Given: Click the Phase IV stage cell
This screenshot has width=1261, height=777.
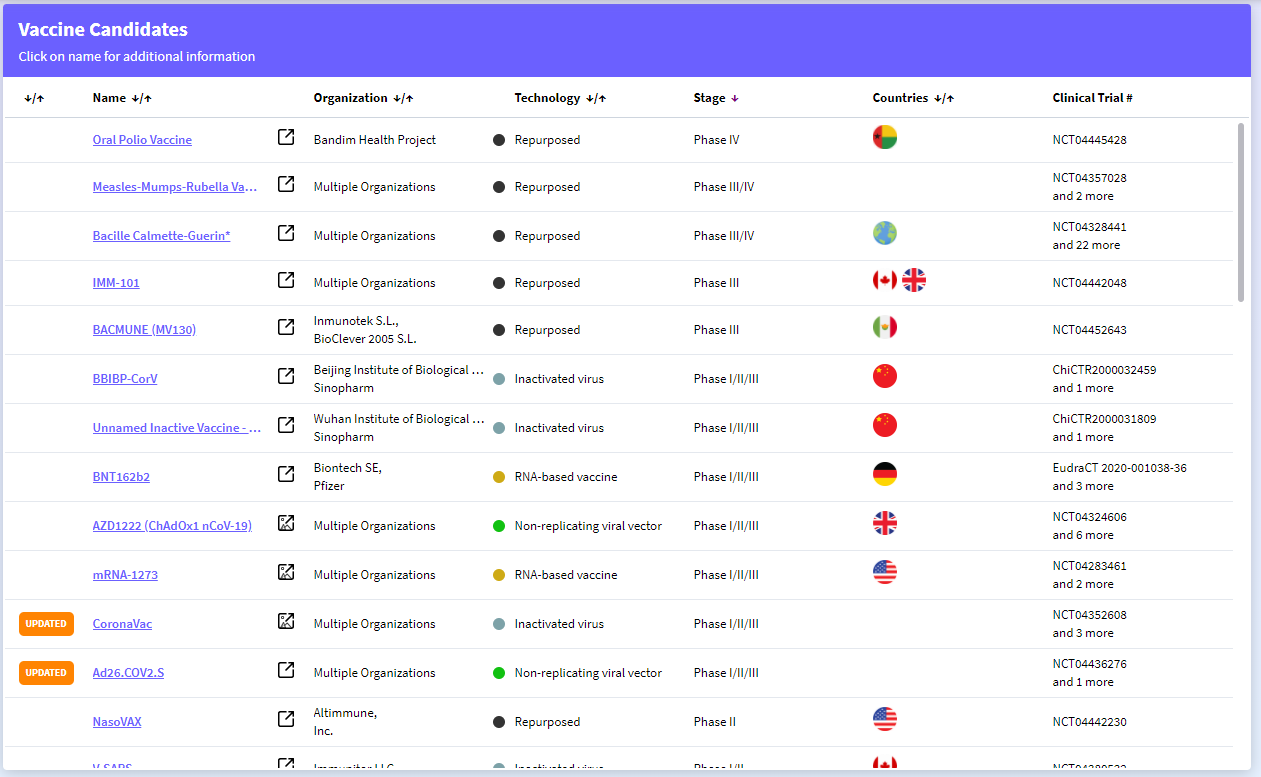Looking at the screenshot, I should coord(716,140).
